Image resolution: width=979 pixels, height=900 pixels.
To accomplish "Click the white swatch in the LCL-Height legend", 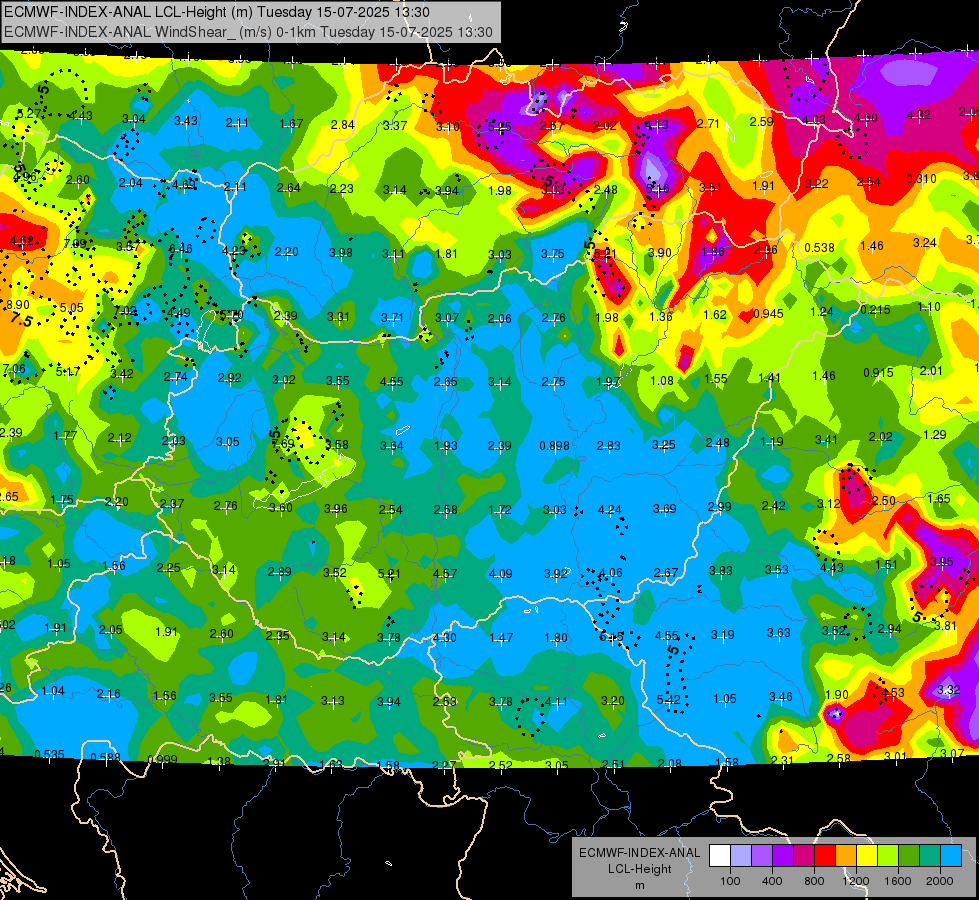I will tap(720, 856).
